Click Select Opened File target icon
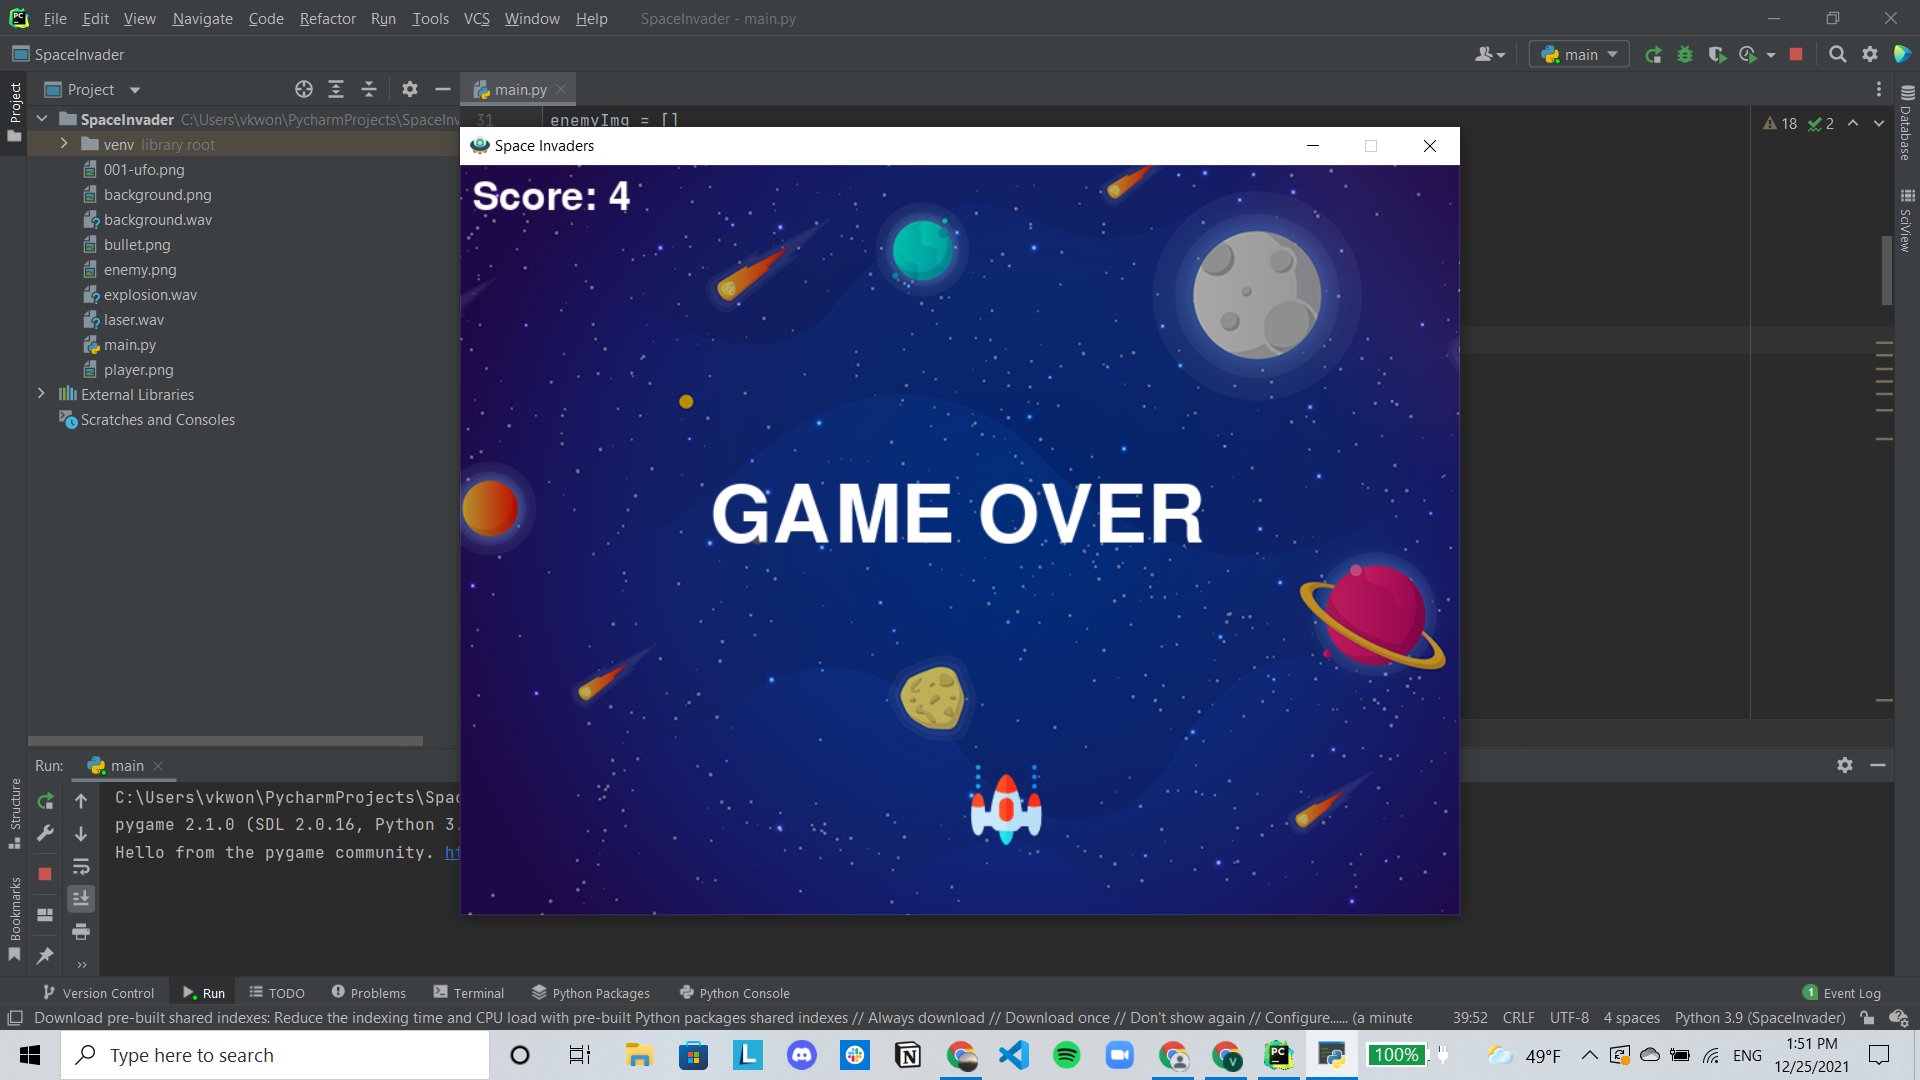Screen dimensions: 1920x1080 304,89
